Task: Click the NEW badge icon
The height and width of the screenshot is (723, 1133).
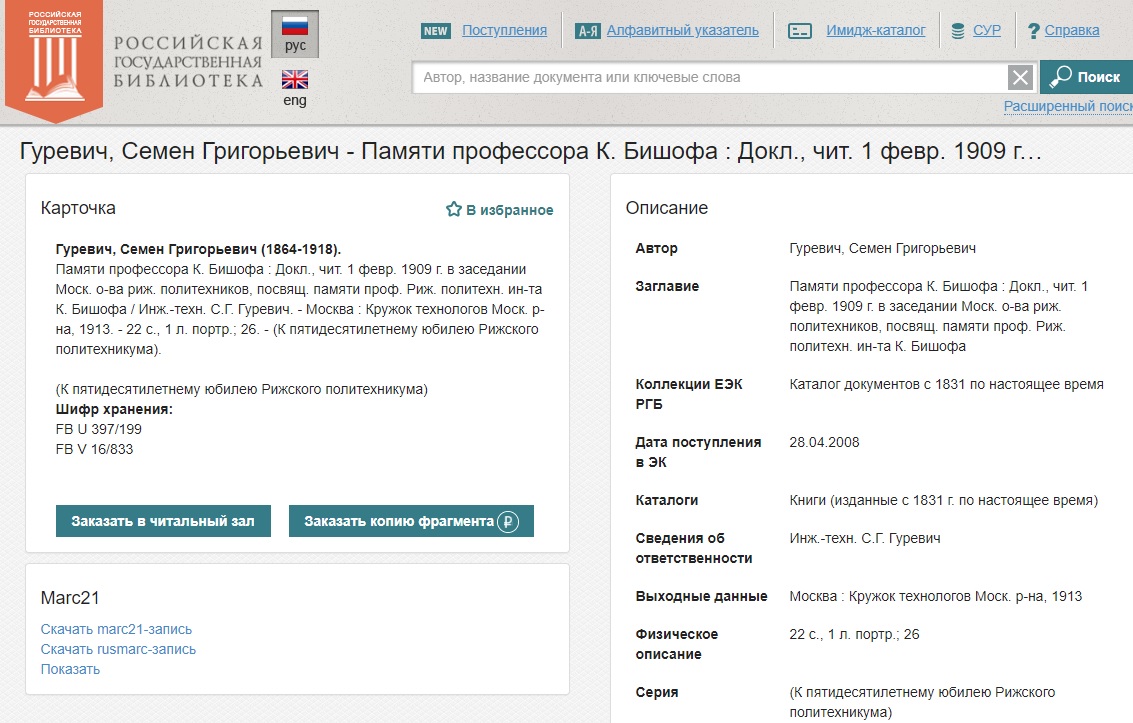Action: (x=436, y=31)
